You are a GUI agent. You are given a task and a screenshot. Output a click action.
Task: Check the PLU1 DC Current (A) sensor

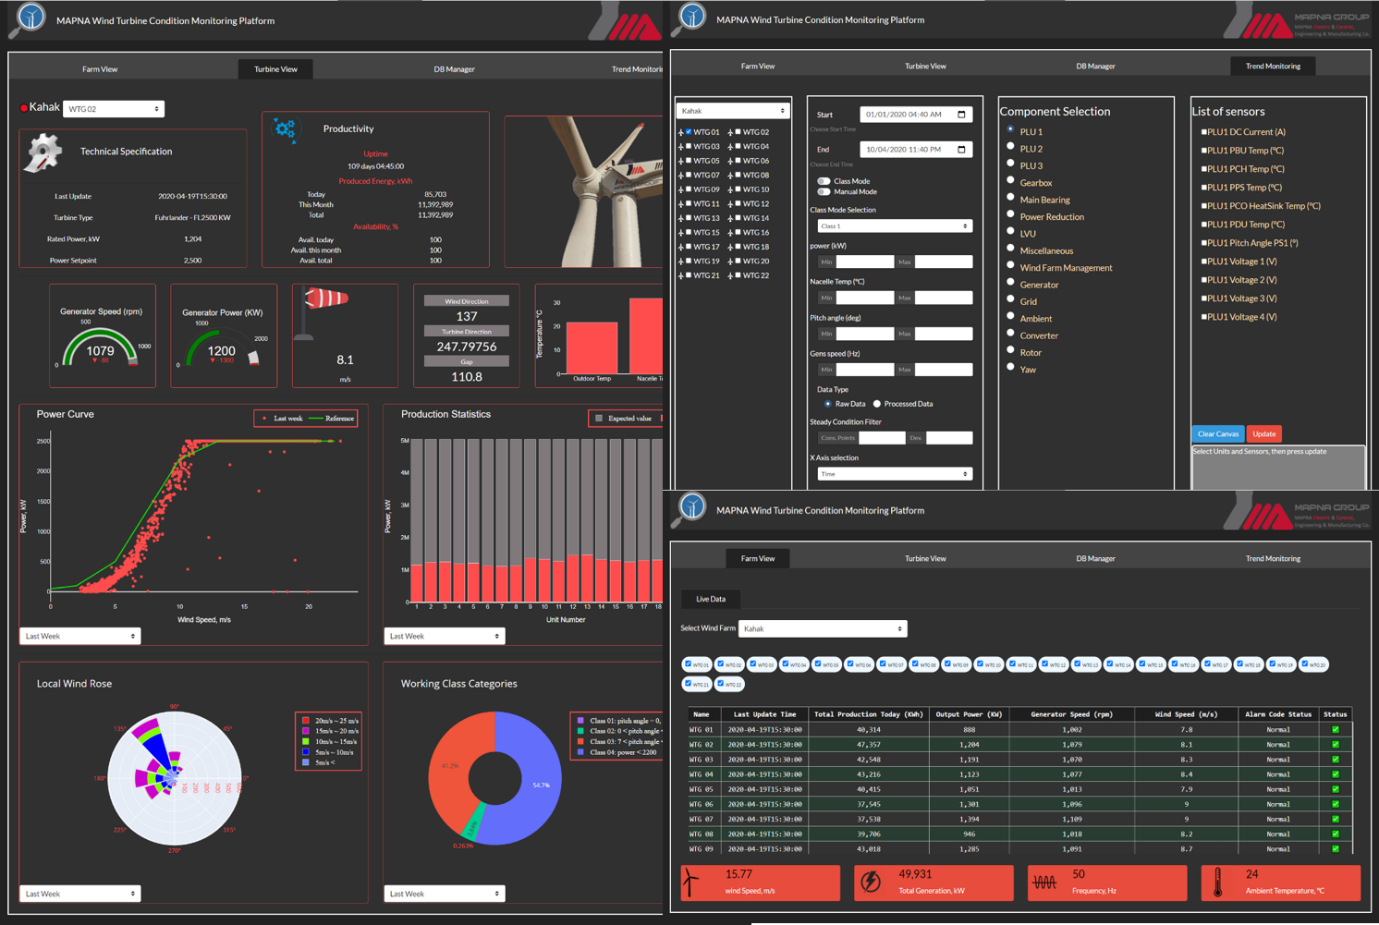[1204, 132]
